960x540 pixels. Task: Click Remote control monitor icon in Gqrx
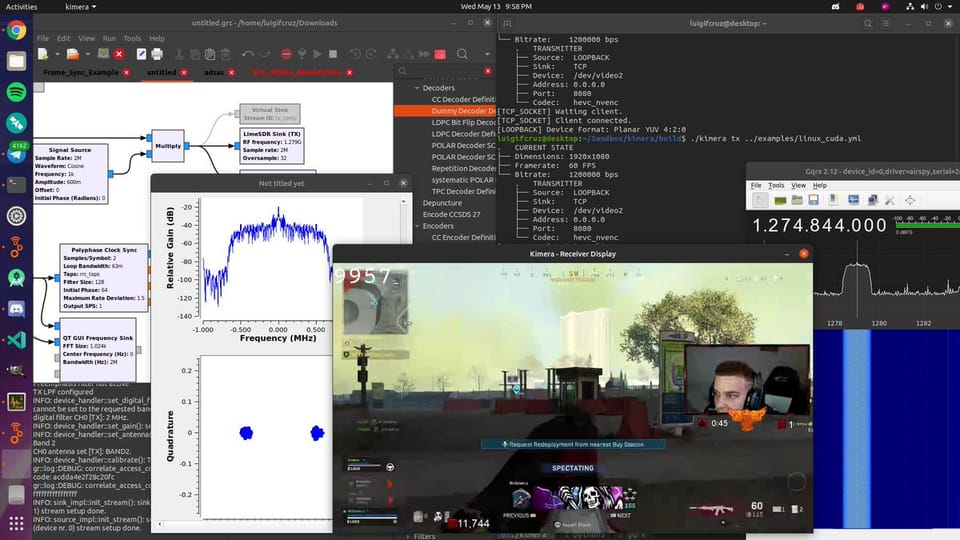tap(853, 200)
